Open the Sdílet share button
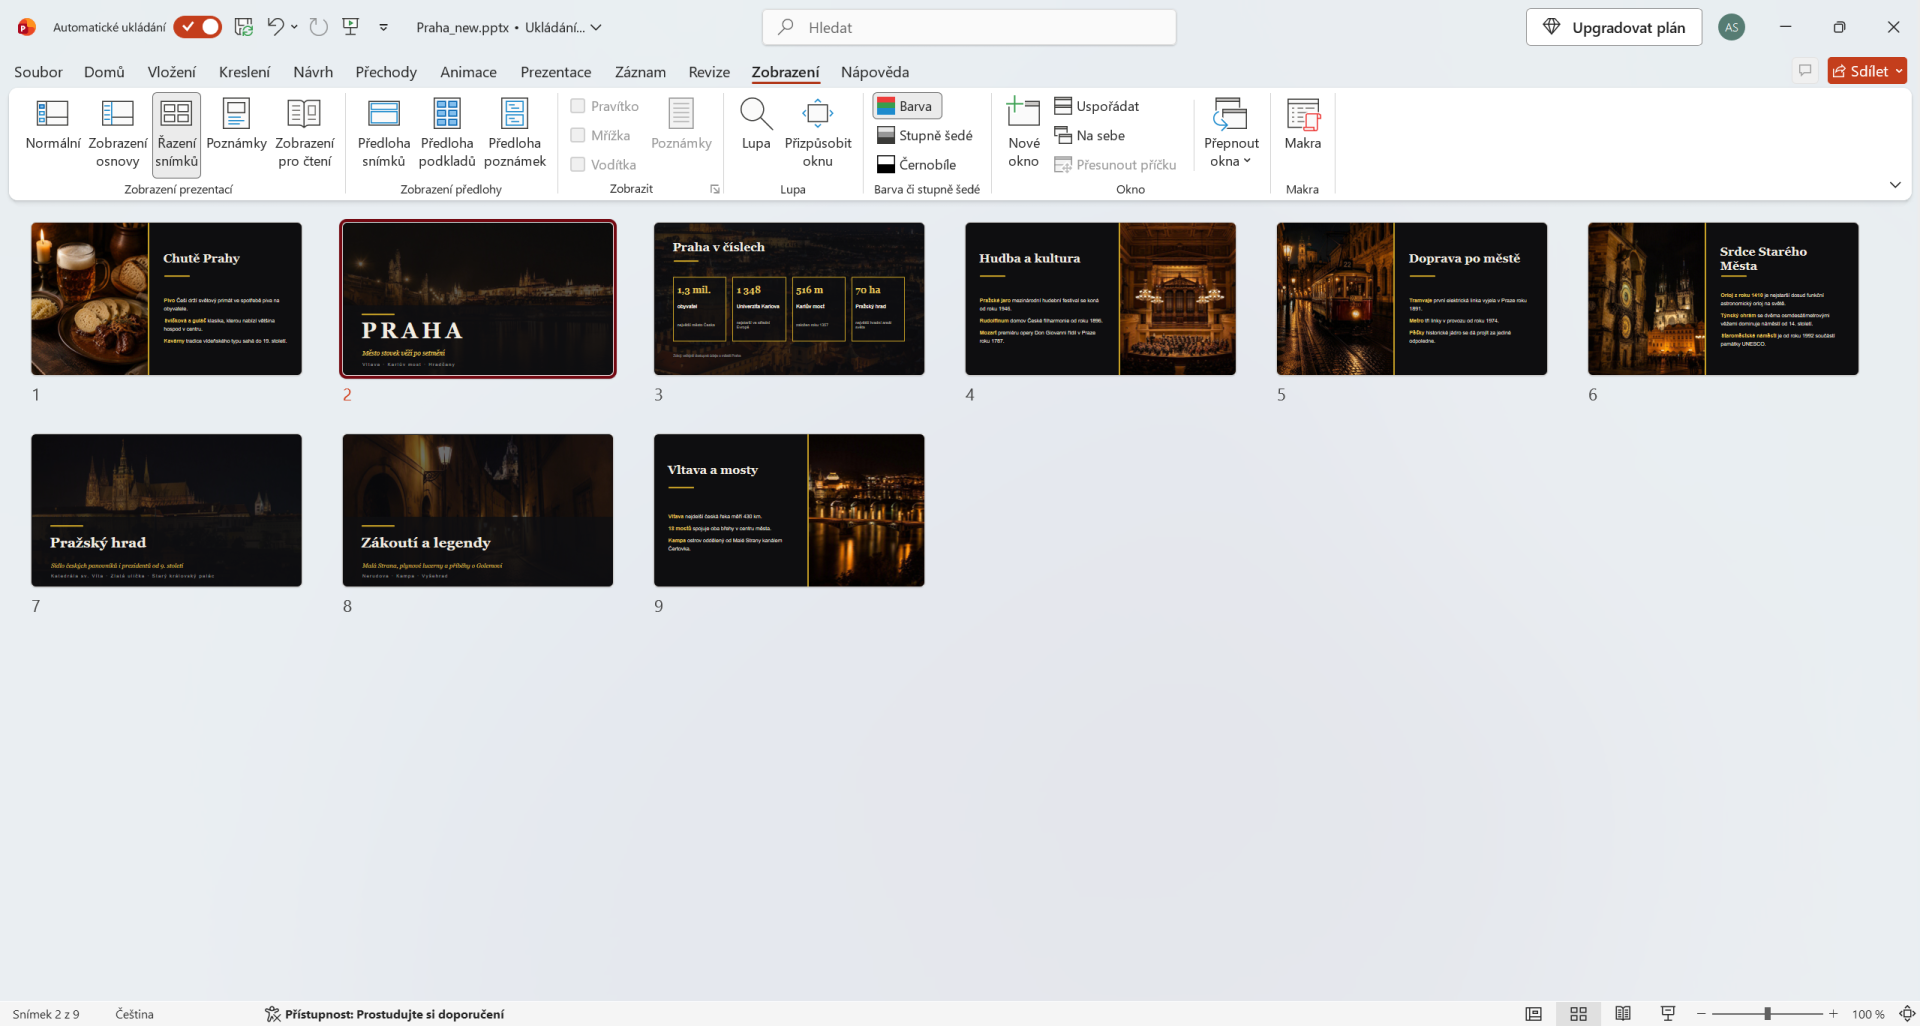1920x1026 pixels. tap(1867, 71)
